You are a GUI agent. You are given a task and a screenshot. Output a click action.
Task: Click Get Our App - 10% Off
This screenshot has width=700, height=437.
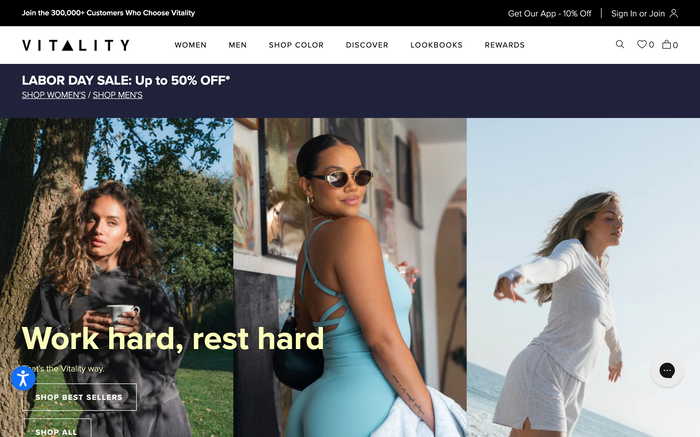coord(550,13)
